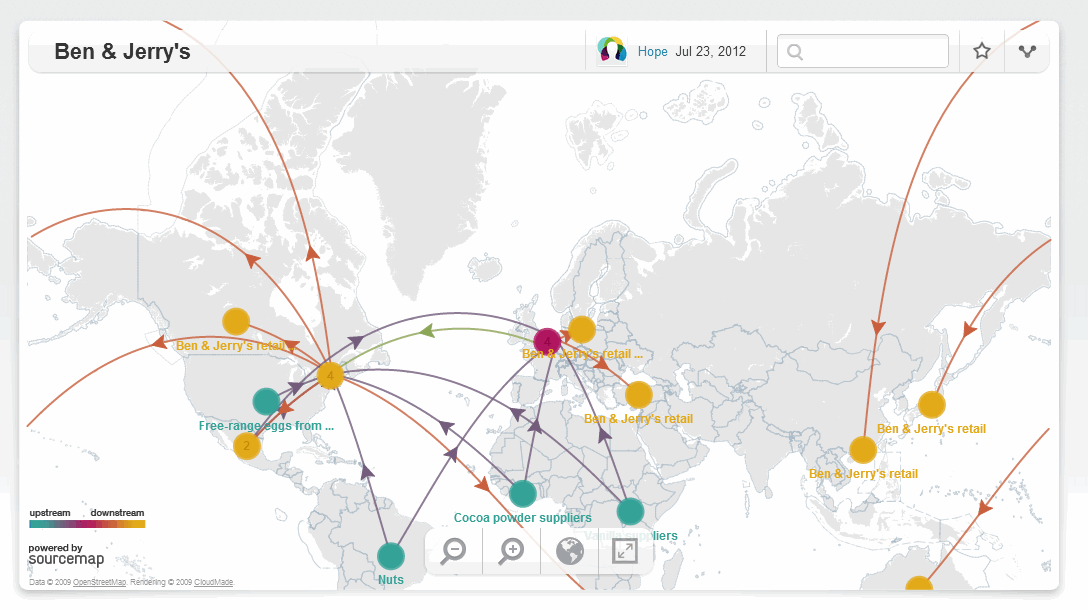Open the Hope user profile link
The height and width of the screenshot is (609, 1088).
coord(652,51)
